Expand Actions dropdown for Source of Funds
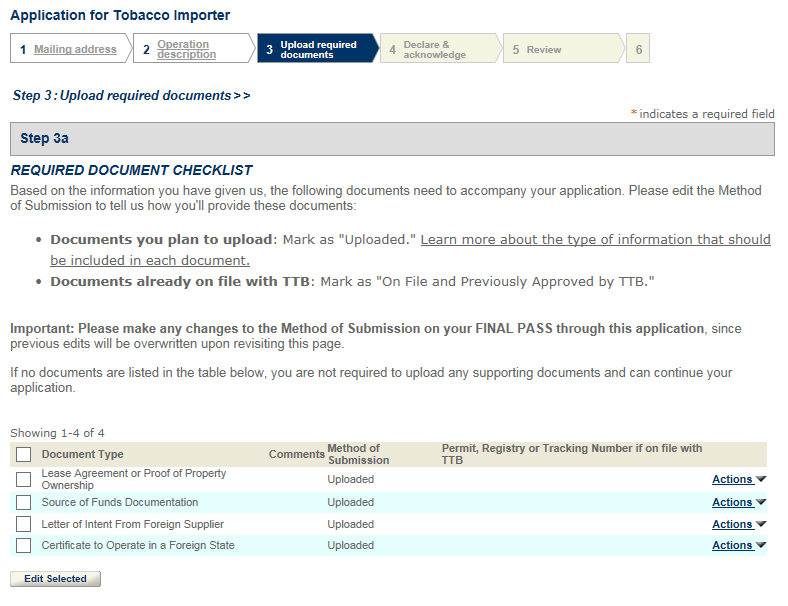This screenshot has height=606, width=788. [738, 503]
